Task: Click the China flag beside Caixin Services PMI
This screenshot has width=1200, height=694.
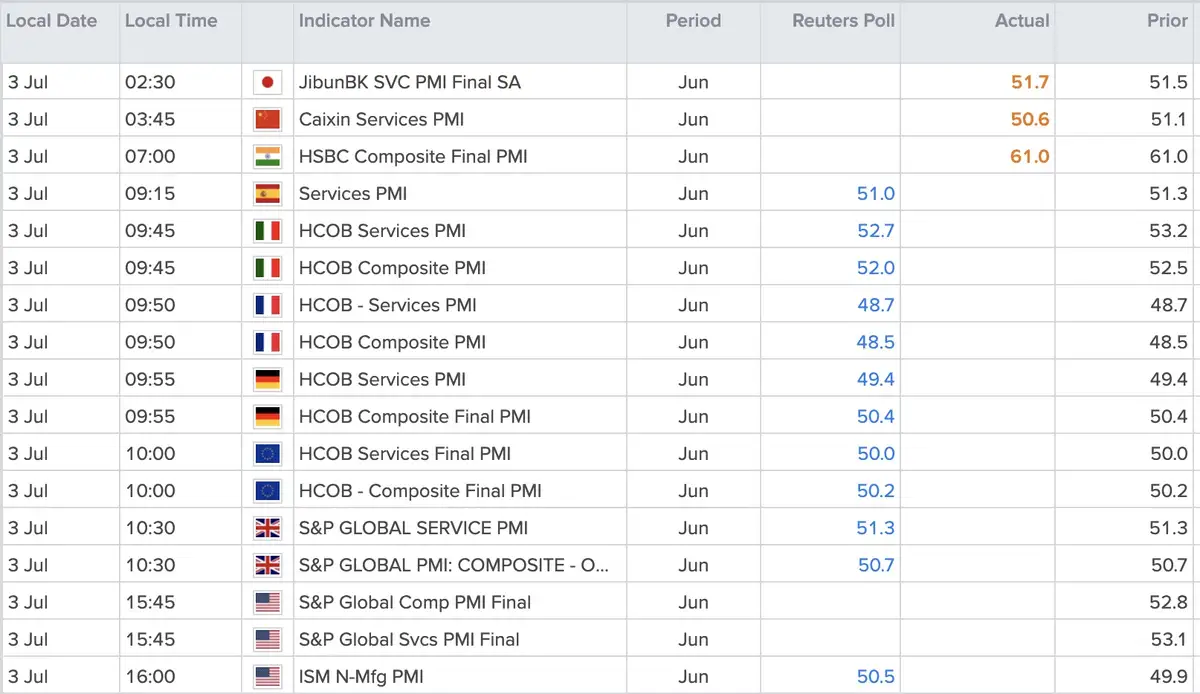Action: 267,119
